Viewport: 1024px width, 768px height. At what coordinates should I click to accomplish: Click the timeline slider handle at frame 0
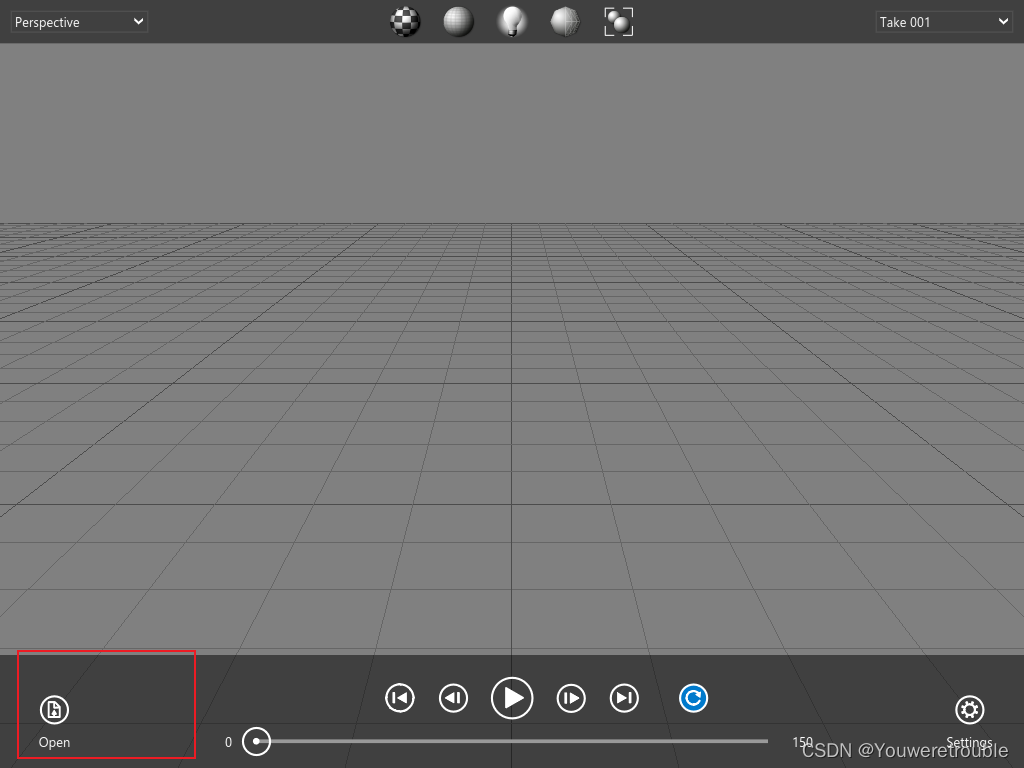pos(256,741)
